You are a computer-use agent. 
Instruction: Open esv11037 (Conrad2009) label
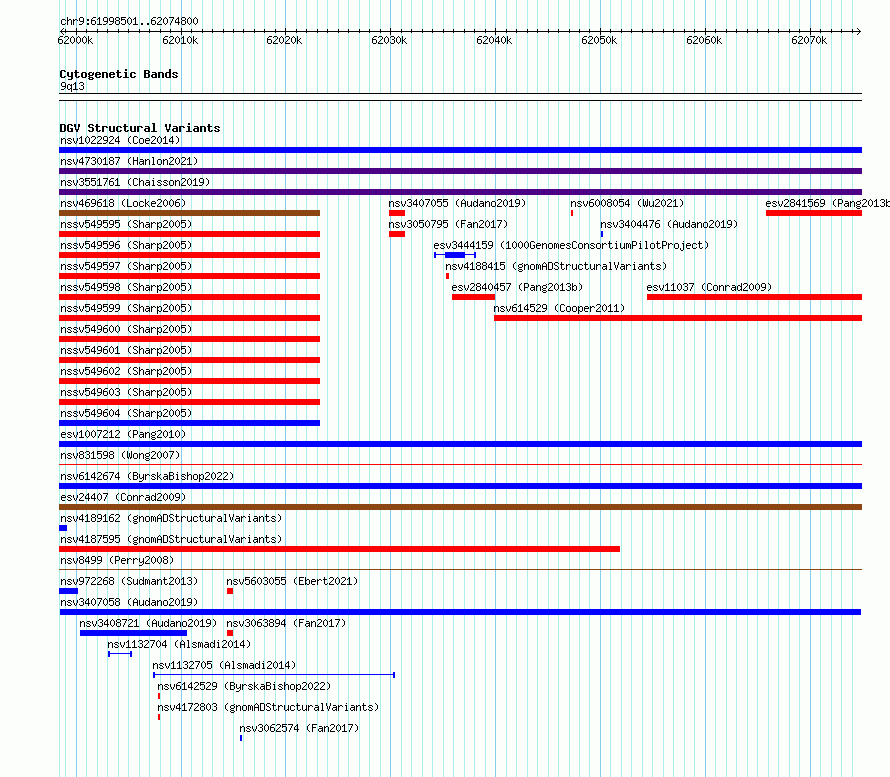710,287
